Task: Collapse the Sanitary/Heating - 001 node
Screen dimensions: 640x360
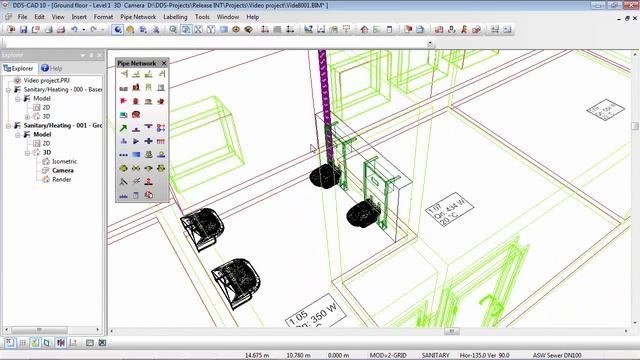Action: (x=8, y=126)
